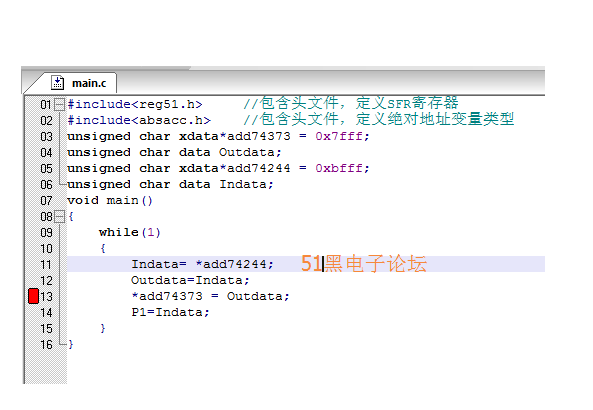Click line number 03 in the gutter
Image resolution: width=593 pixels, height=410 pixels.
point(47,137)
